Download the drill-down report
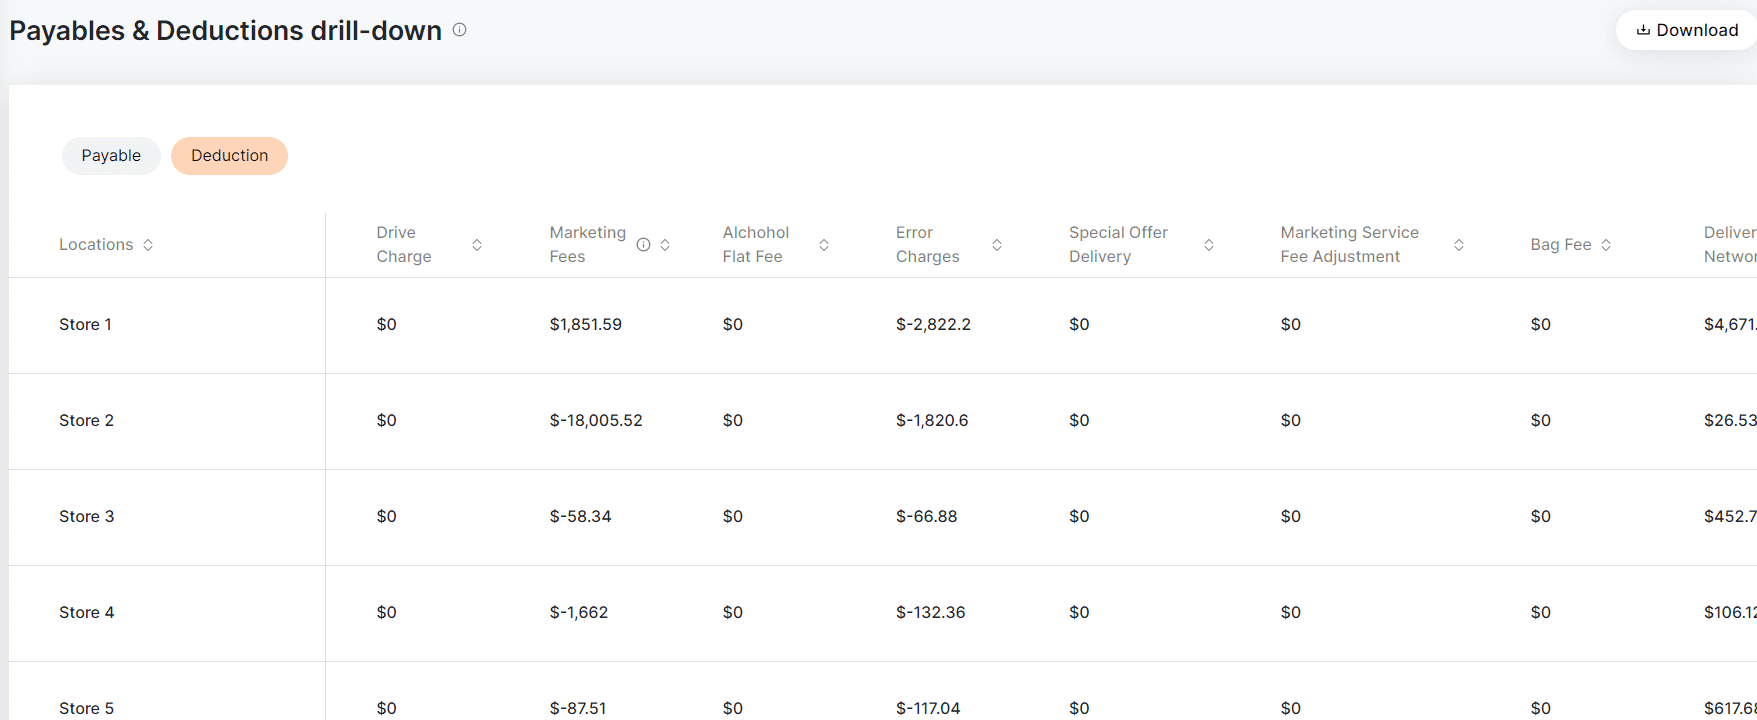1757x720 pixels. (1687, 30)
